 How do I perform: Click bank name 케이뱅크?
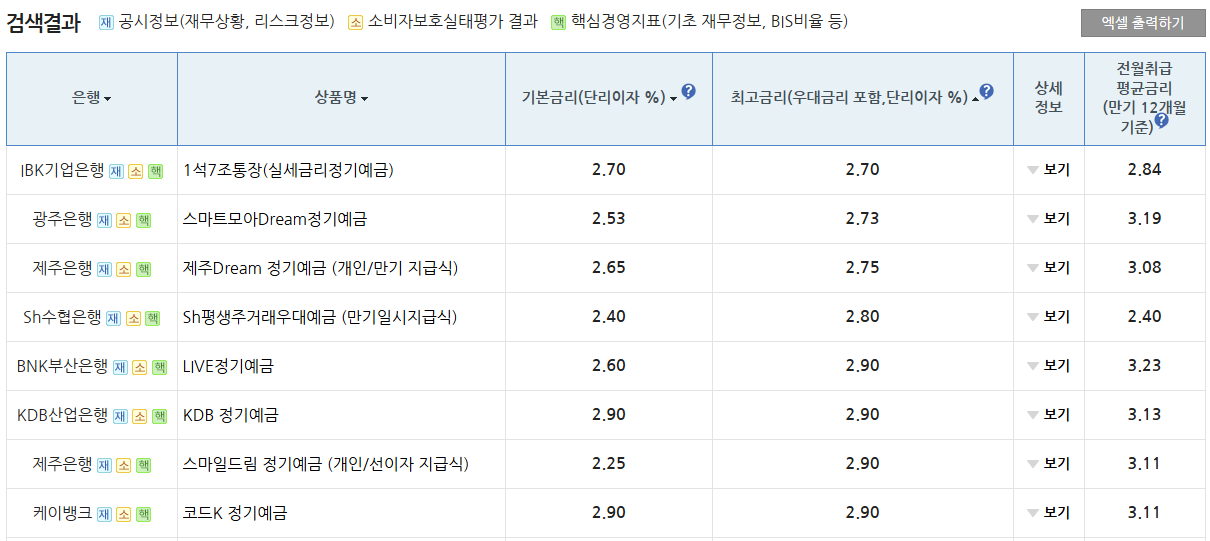pyautogui.click(x=62, y=513)
